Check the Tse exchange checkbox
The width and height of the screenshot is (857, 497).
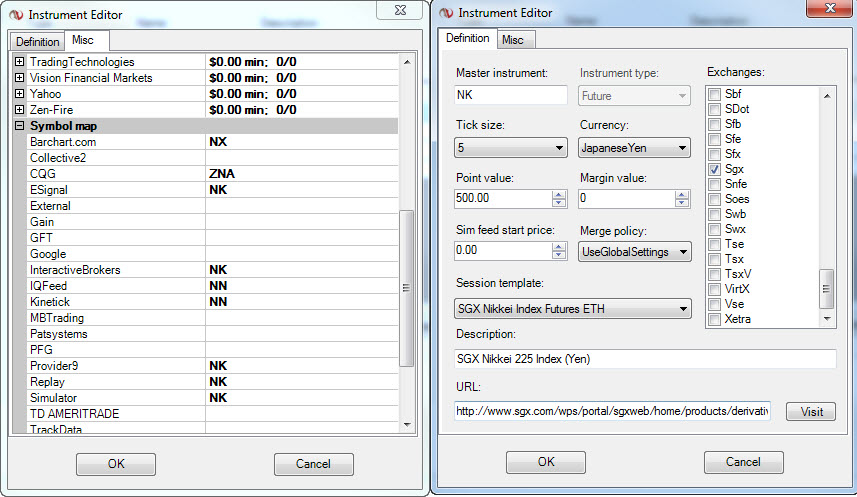714,244
